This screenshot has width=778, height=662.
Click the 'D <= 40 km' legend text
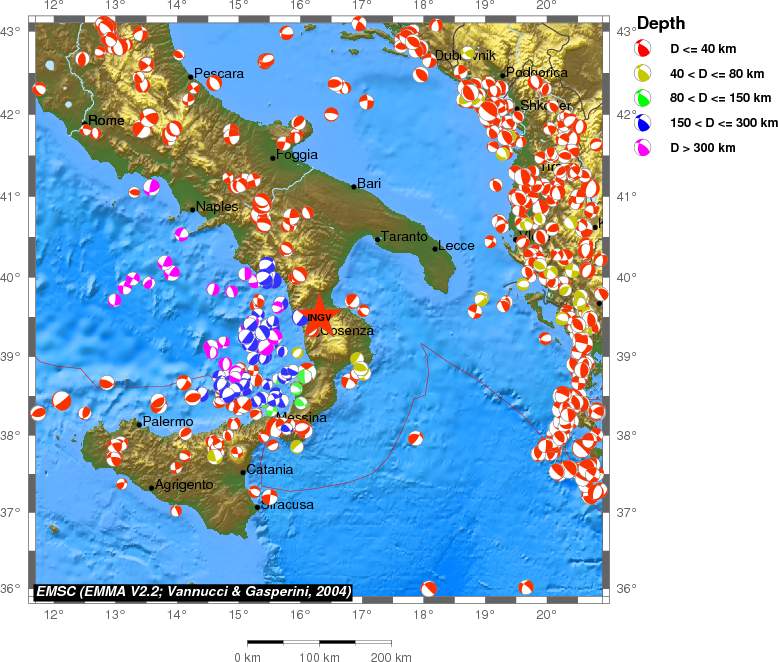pyautogui.click(x=703, y=49)
